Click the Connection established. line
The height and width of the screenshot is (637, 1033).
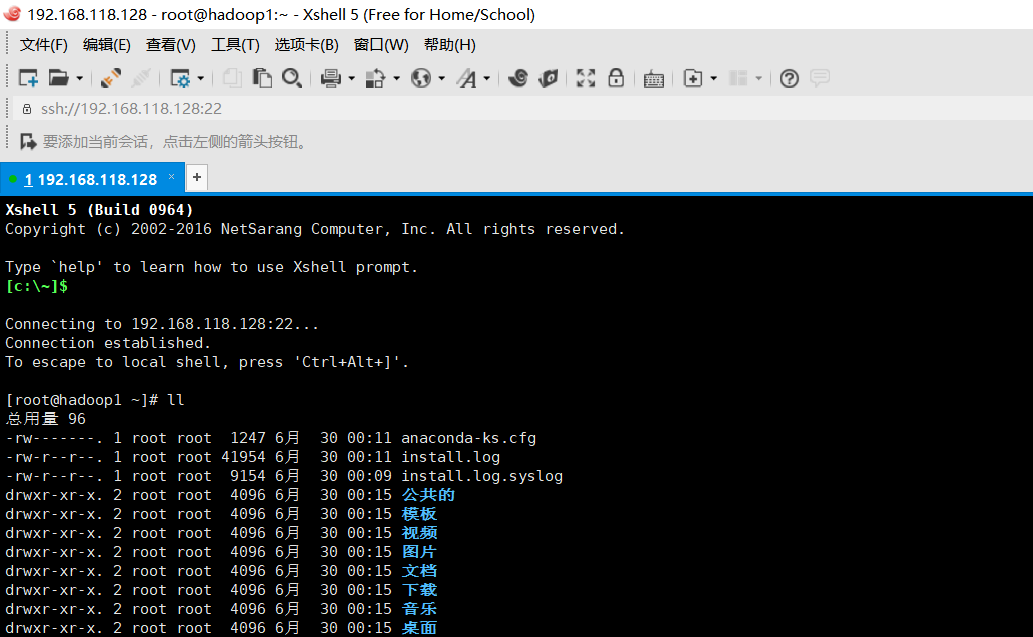(x=108, y=343)
